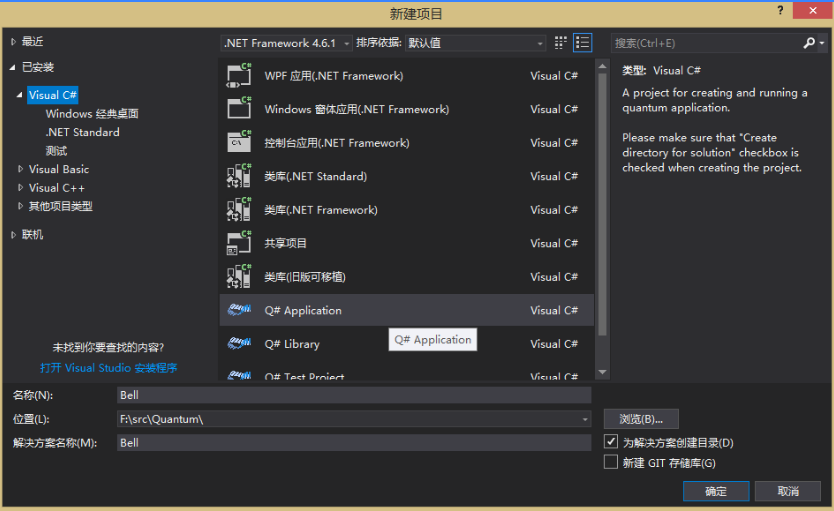Click 确定 (OK) button
The width and height of the screenshot is (834, 511).
click(716, 491)
